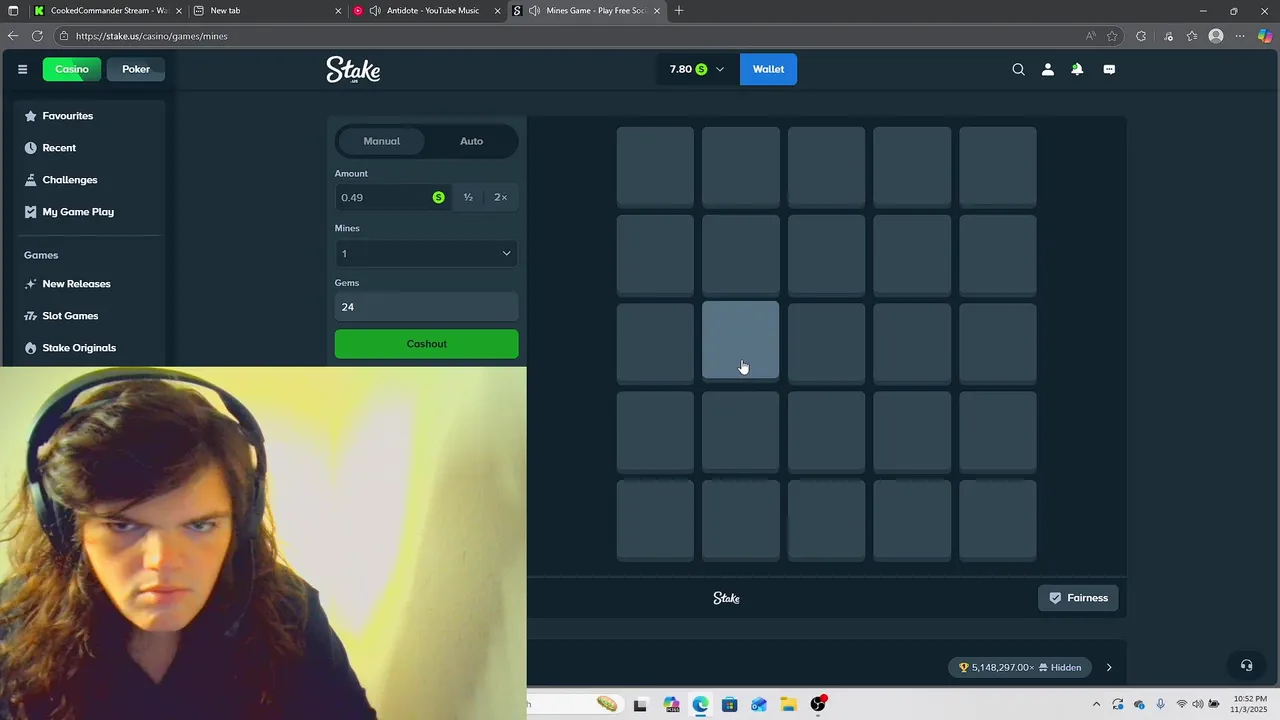The width and height of the screenshot is (1280, 720).
Task: Open Edge Copilot sidebar icon
Action: coord(1265,36)
